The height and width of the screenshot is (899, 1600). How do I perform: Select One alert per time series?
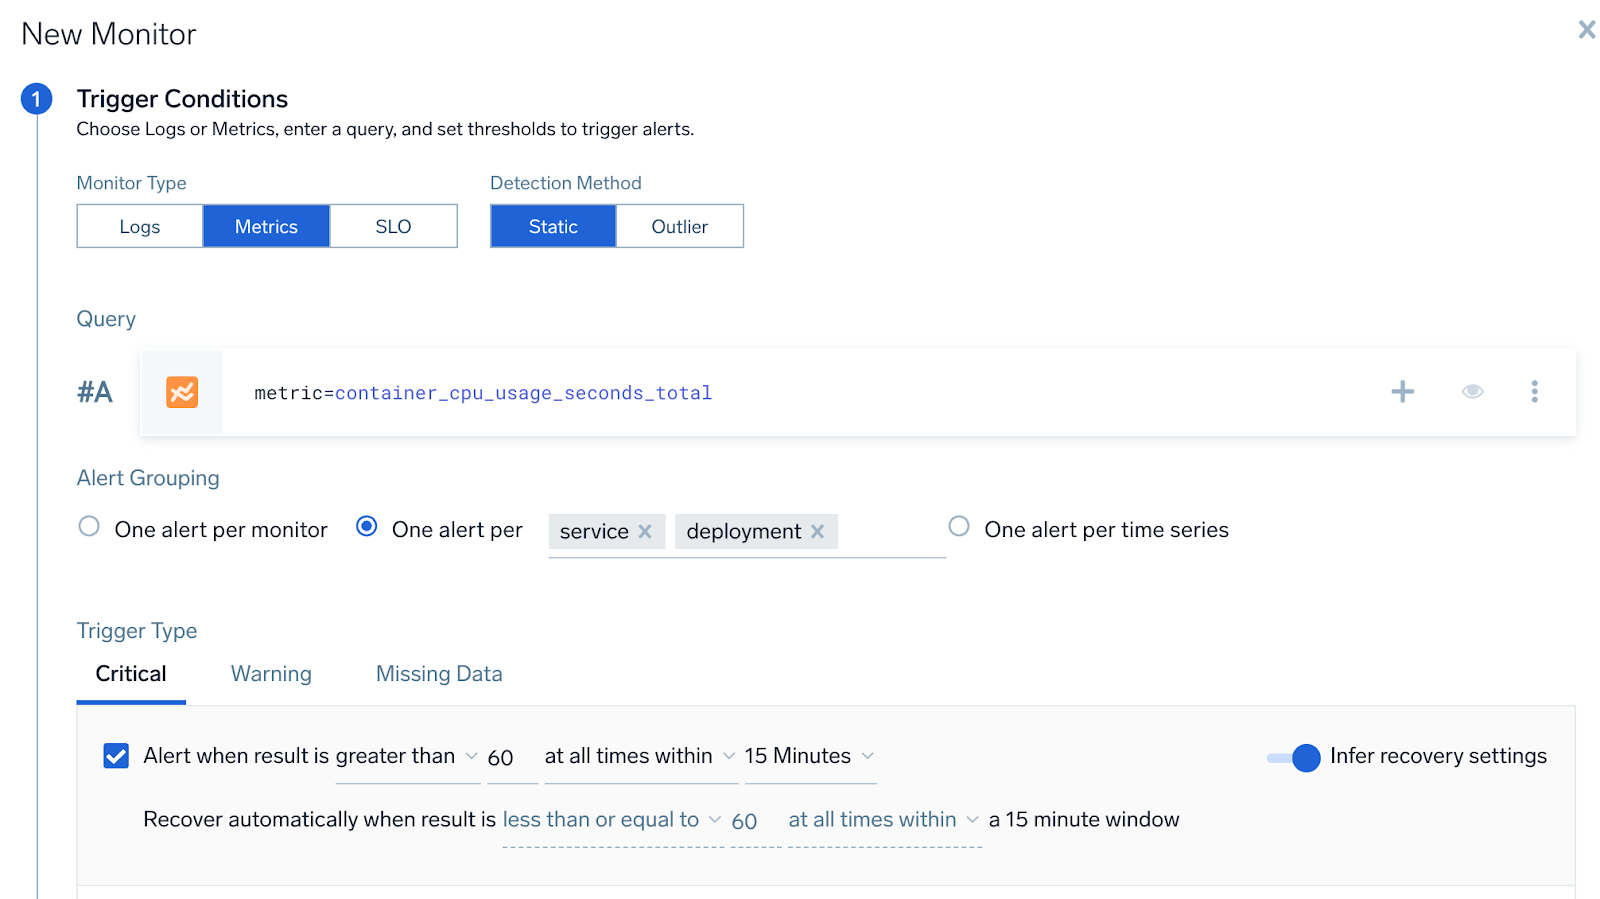tap(959, 527)
